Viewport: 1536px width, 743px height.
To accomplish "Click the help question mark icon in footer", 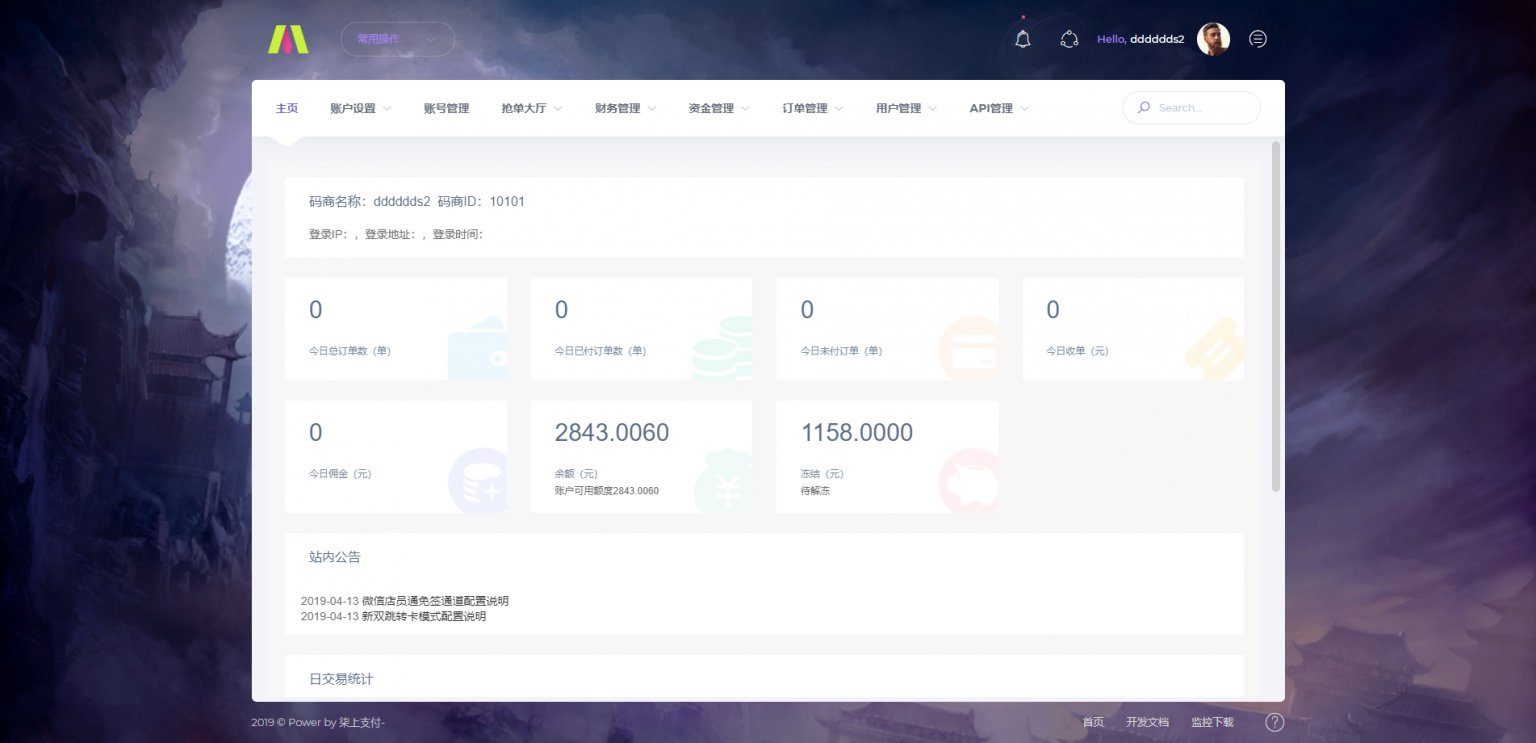I will [1274, 721].
